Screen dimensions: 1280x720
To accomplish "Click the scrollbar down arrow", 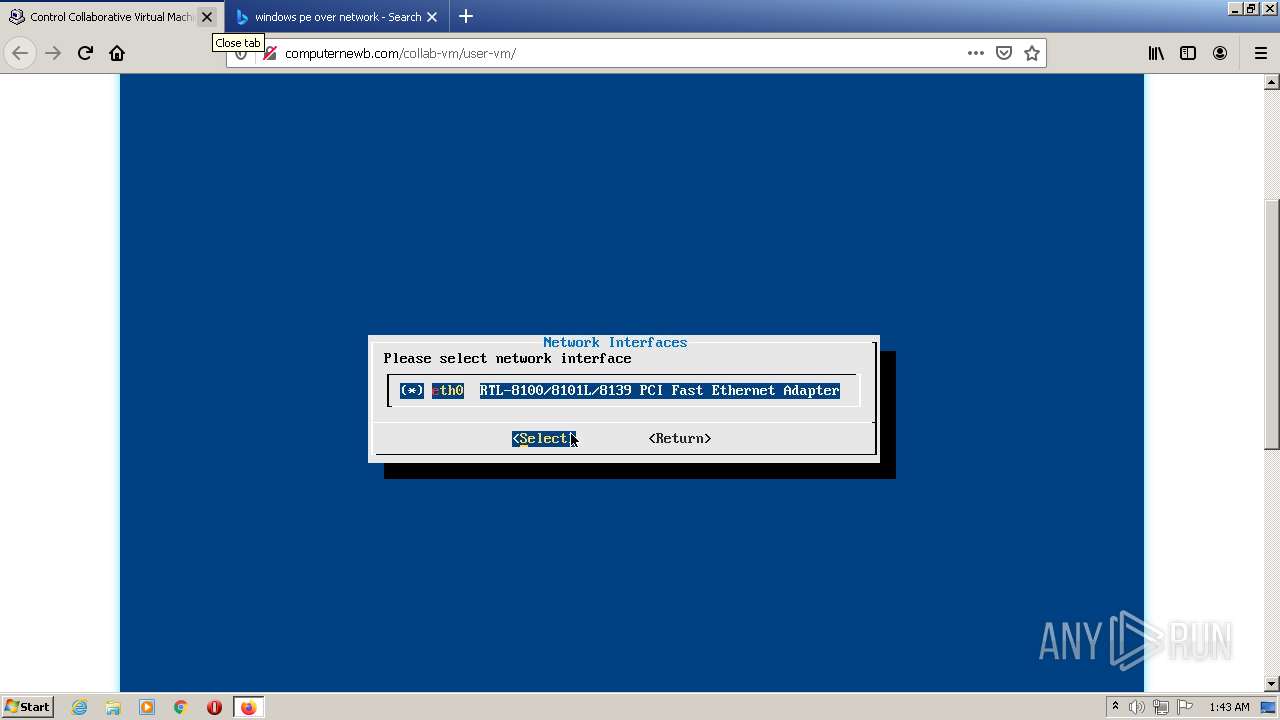I will 1272,684.
